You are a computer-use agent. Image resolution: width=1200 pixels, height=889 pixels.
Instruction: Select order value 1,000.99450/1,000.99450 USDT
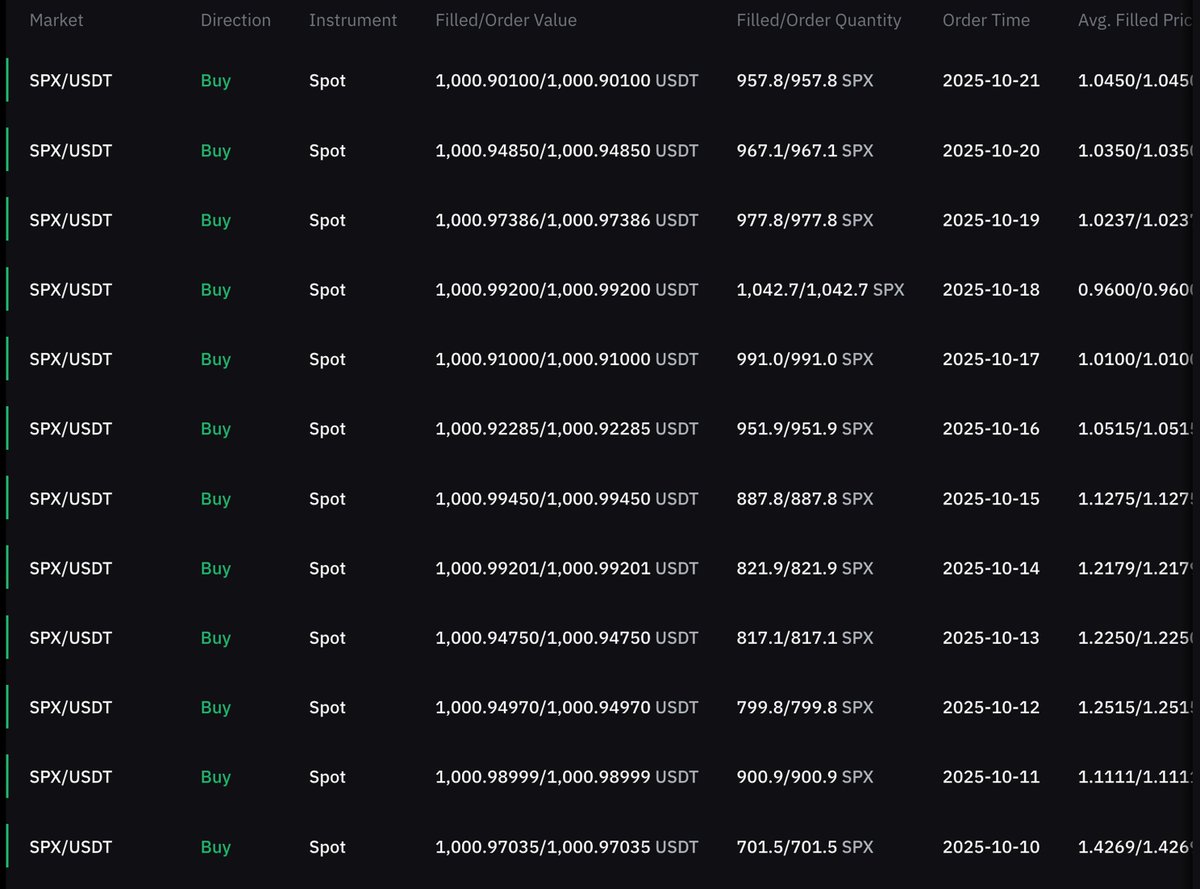click(x=567, y=499)
